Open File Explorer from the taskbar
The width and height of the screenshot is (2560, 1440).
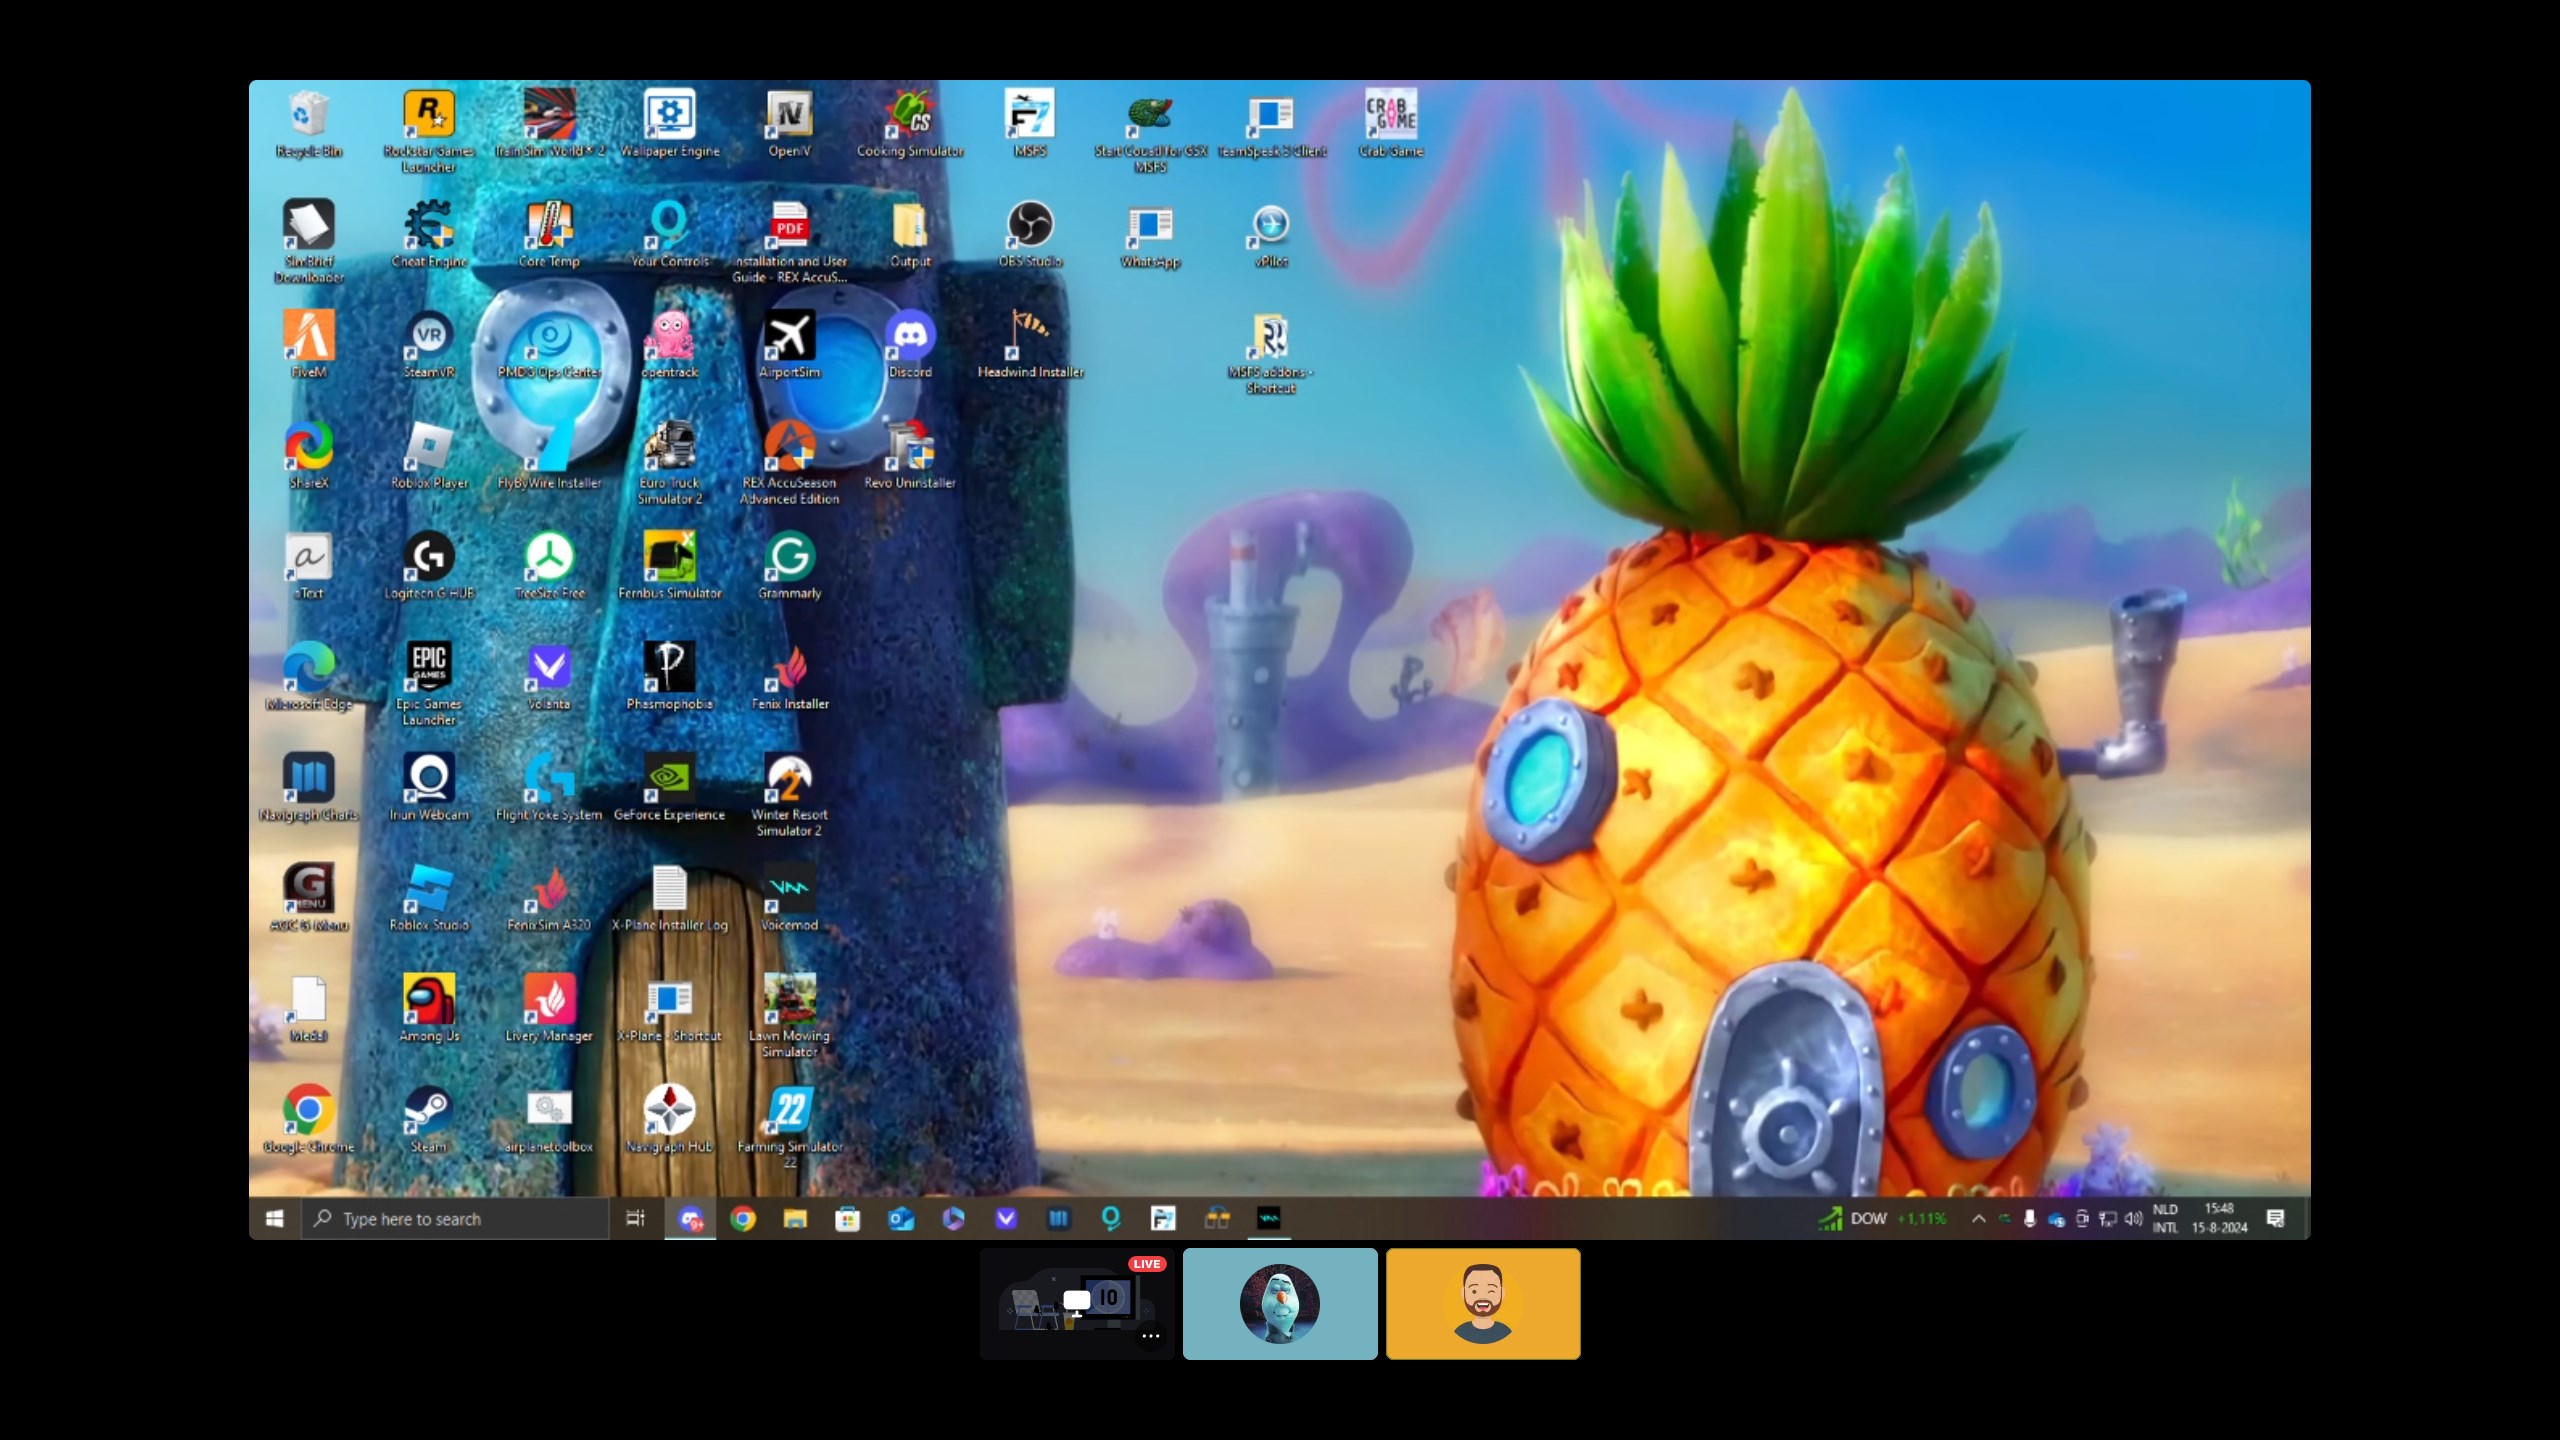795,1218
